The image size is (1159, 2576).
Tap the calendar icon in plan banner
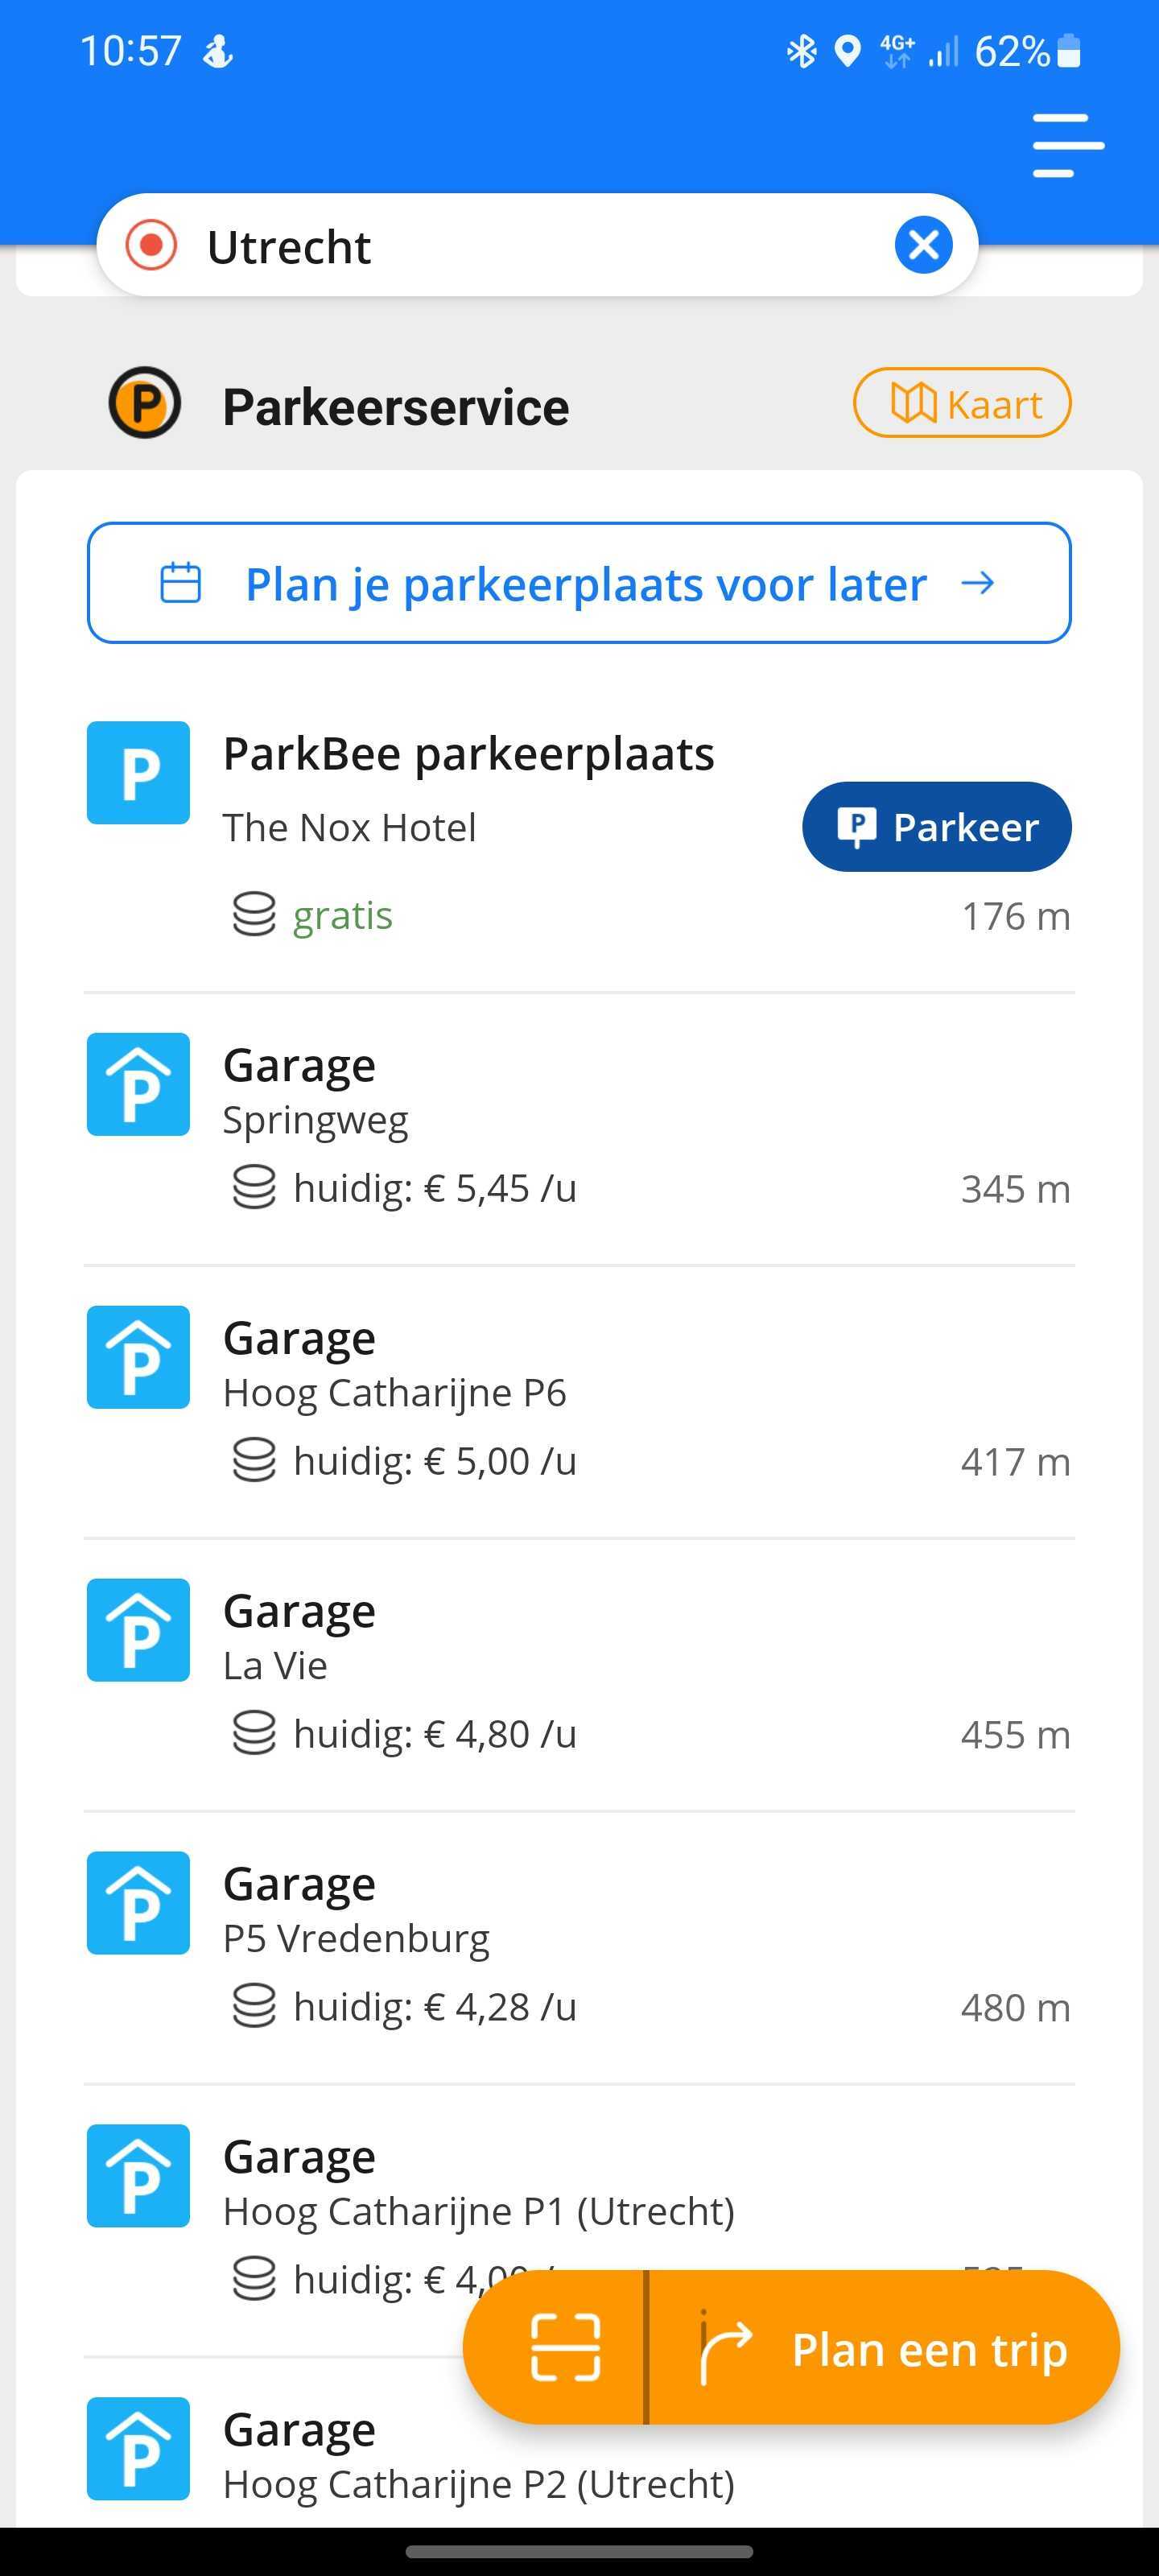point(181,583)
